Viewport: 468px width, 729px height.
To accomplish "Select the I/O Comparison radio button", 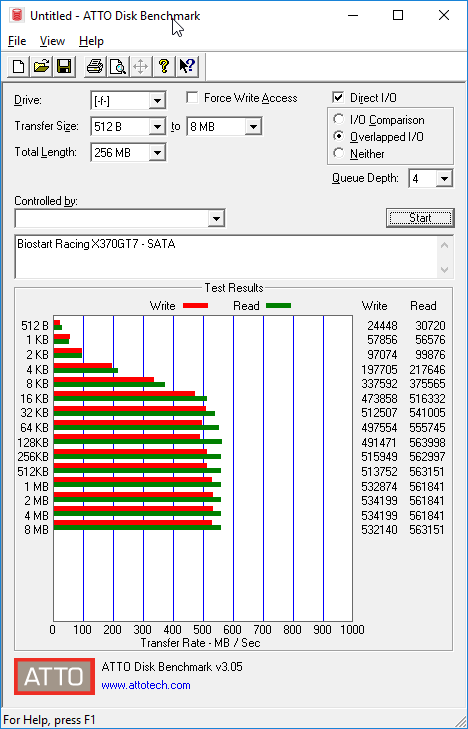I will coord(339,119).
